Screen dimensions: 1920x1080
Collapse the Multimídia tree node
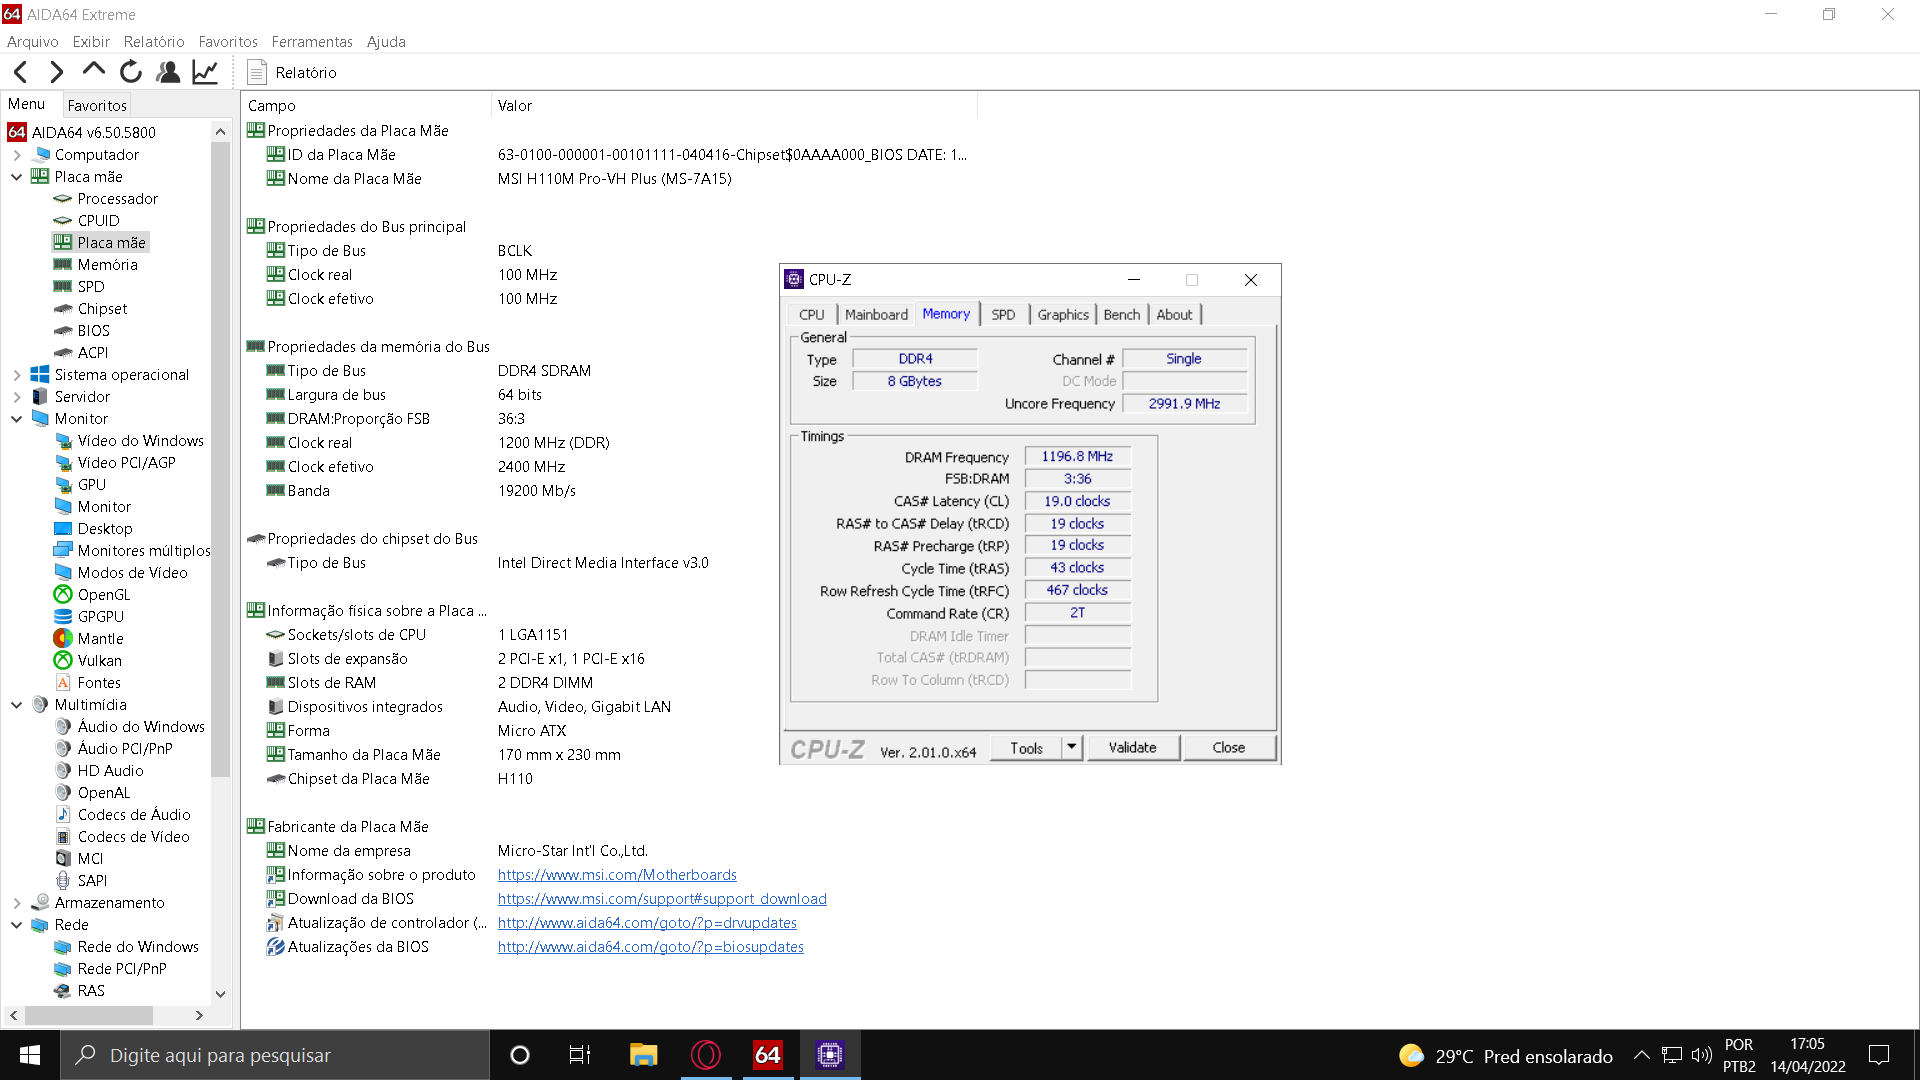click(x=17, y=705)
